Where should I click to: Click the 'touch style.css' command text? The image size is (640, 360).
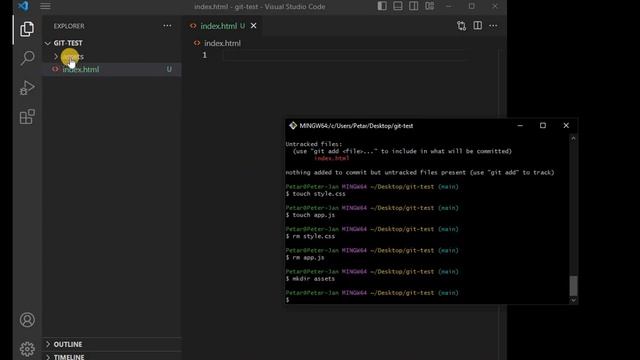(x=319, y=194)
